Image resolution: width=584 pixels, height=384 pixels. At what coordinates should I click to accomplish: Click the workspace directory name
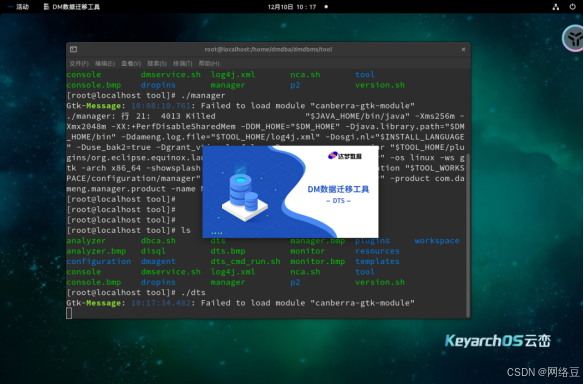437,241
